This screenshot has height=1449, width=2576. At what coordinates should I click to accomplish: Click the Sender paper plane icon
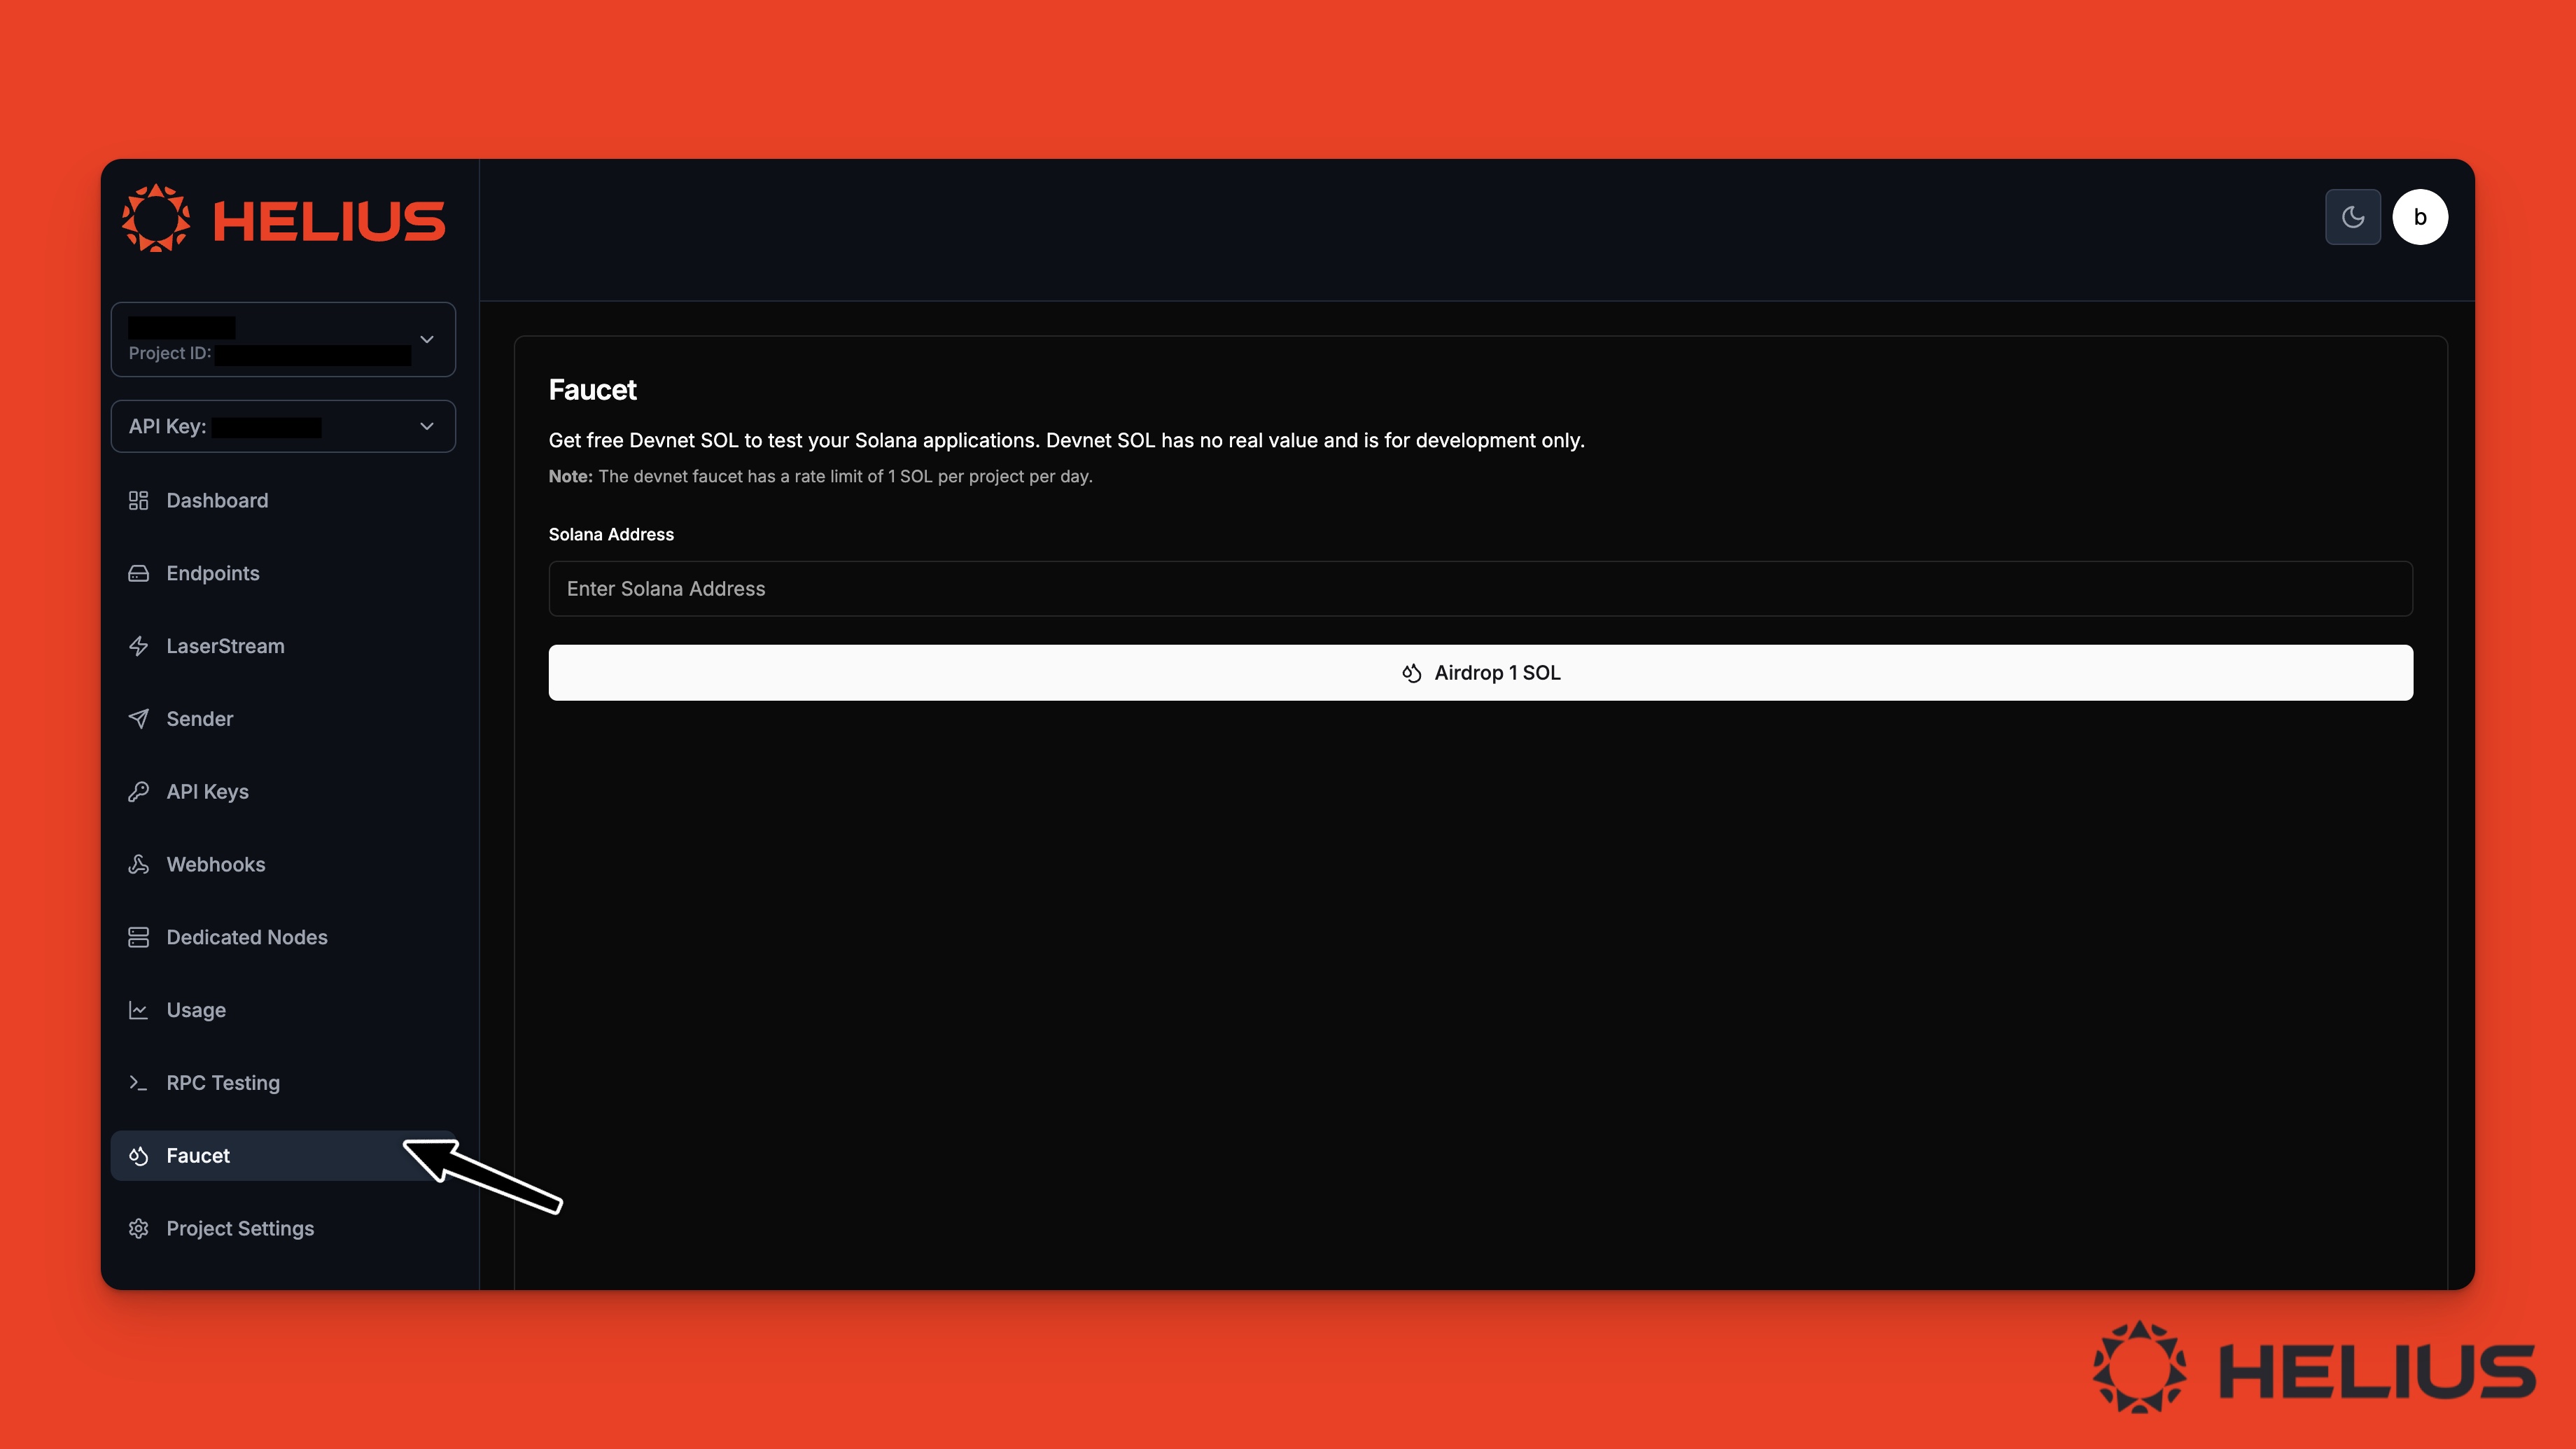point(138,719)
